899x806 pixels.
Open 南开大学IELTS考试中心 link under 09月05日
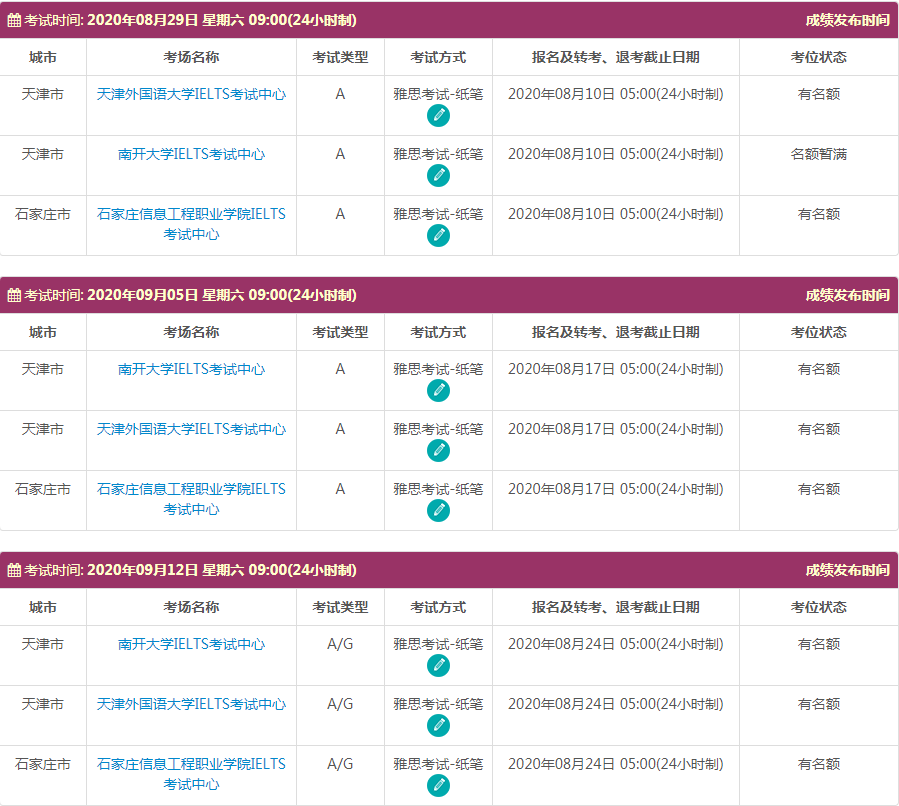(191, 369)
